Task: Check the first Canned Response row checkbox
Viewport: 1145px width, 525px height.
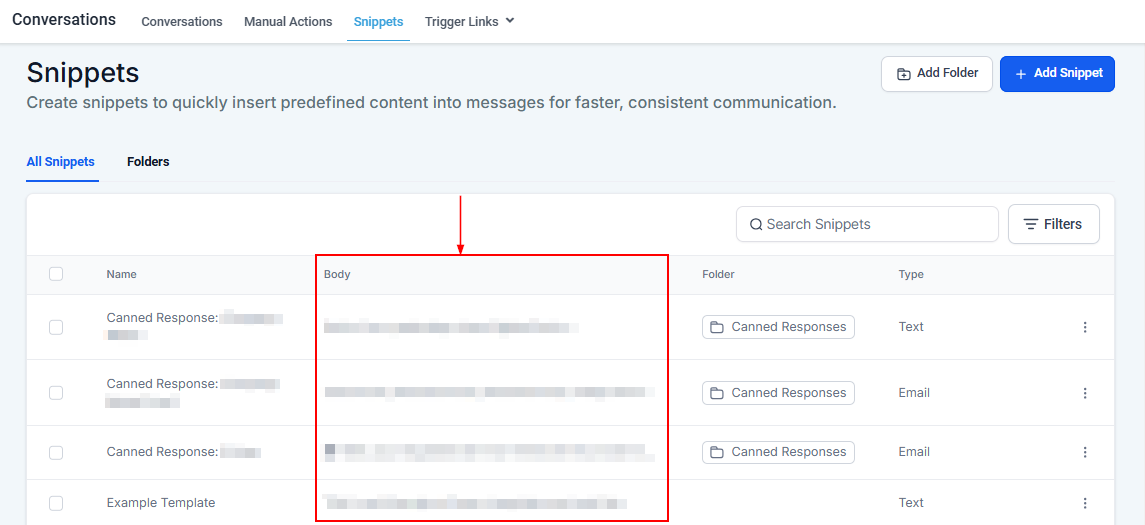Action: (x=56, y=327)
